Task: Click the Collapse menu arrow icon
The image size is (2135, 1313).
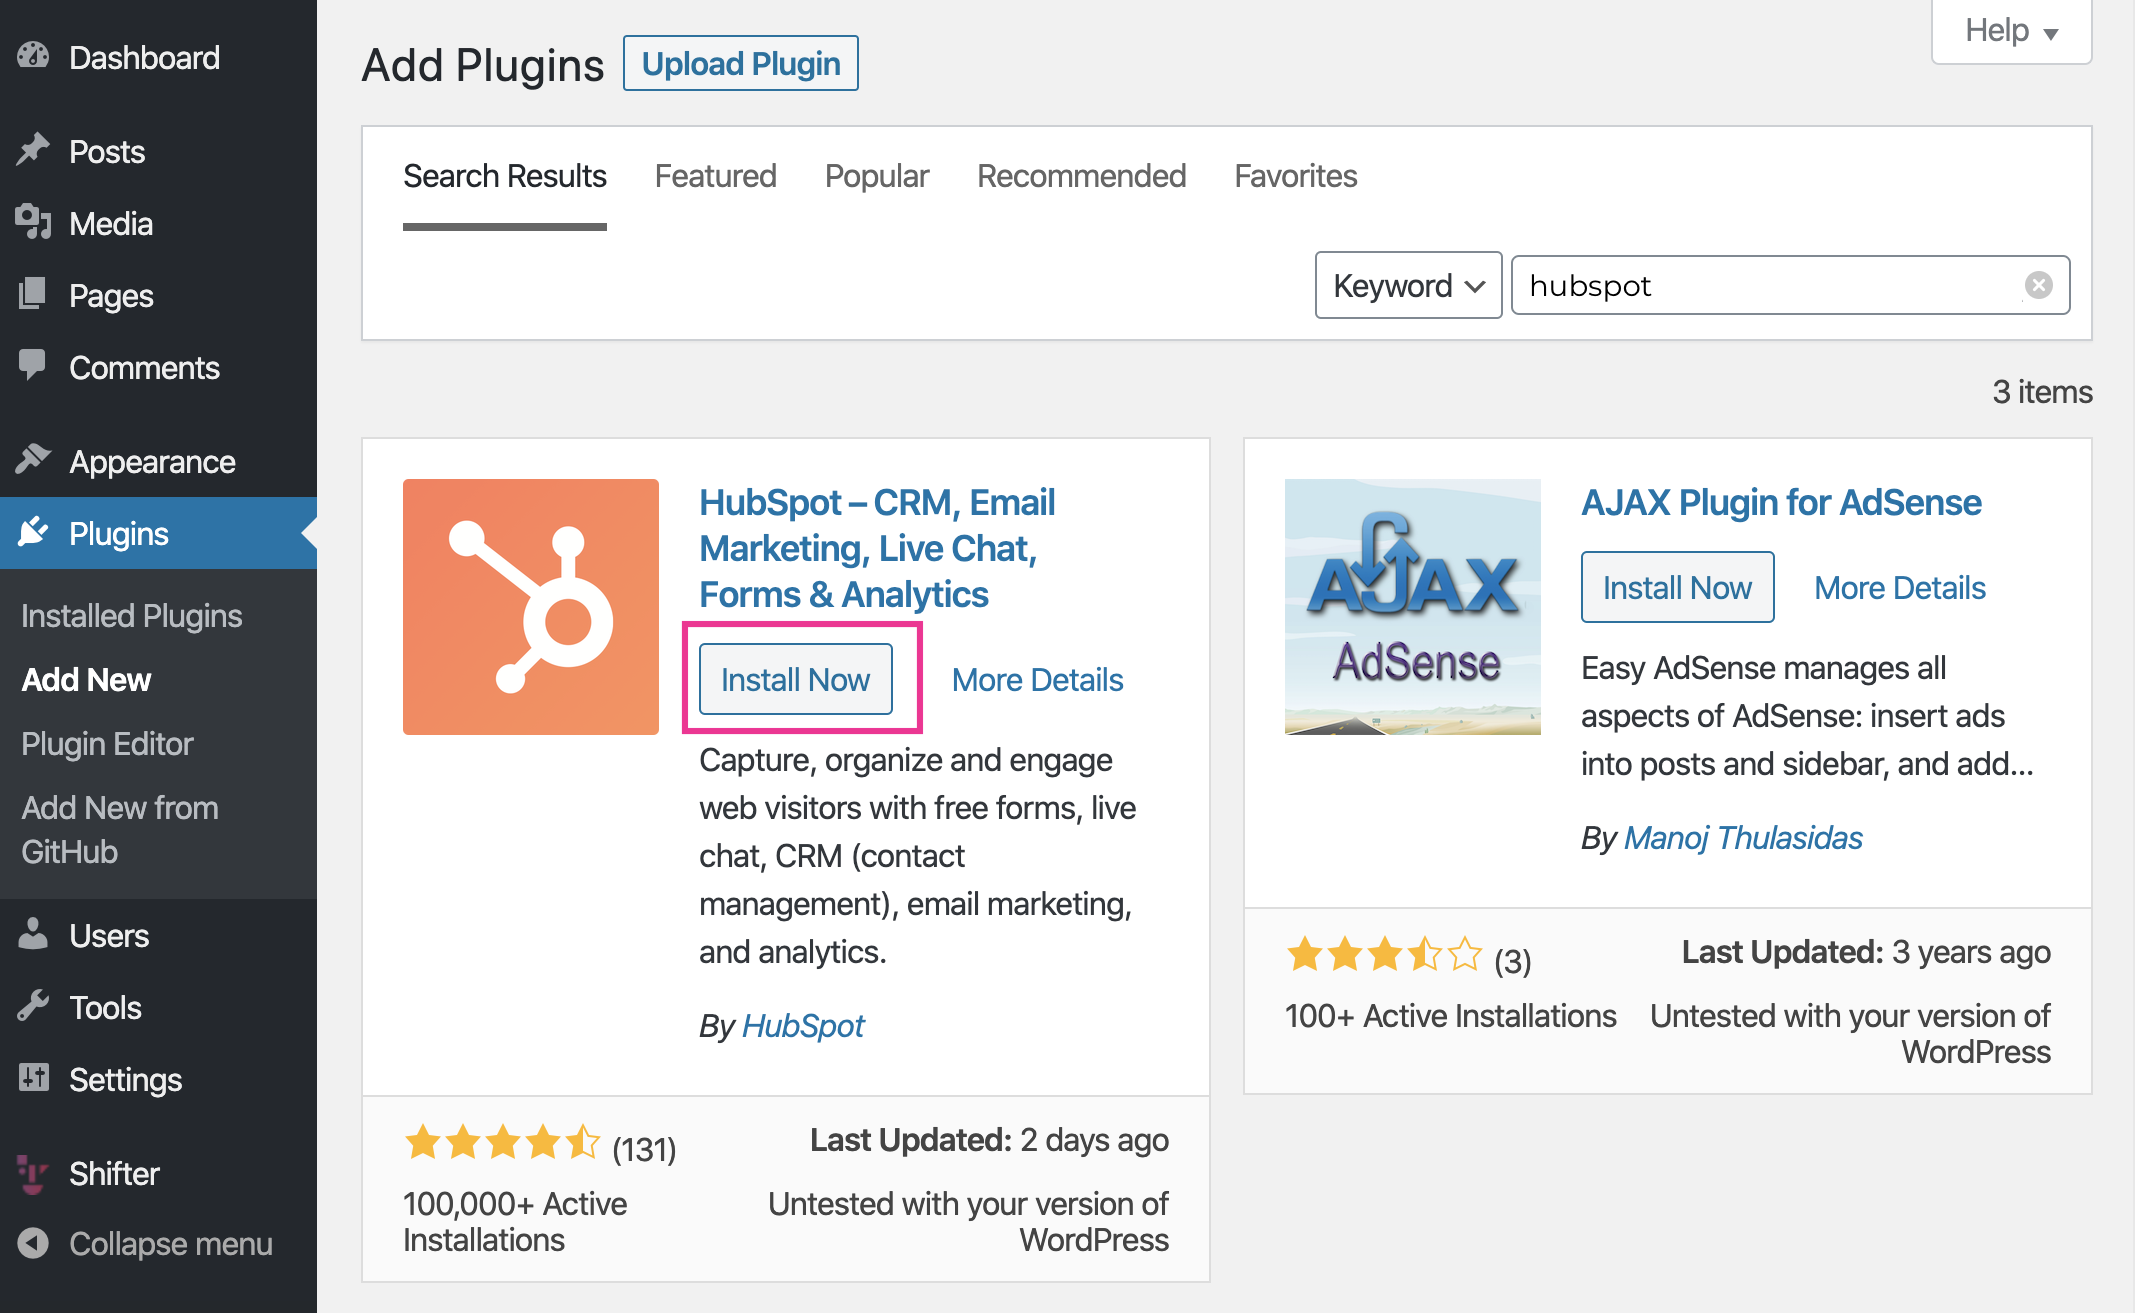Action: tap(33, 1243)
